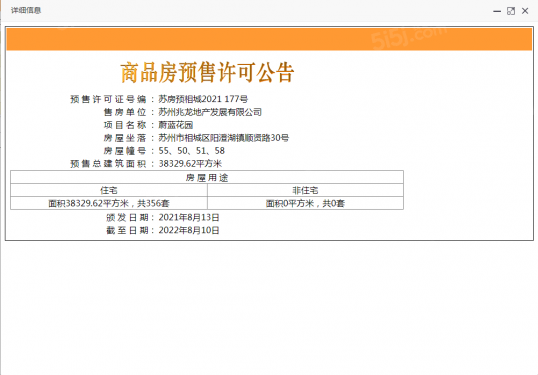
Task: Click the label 截至日期
Action: [127, 230]
